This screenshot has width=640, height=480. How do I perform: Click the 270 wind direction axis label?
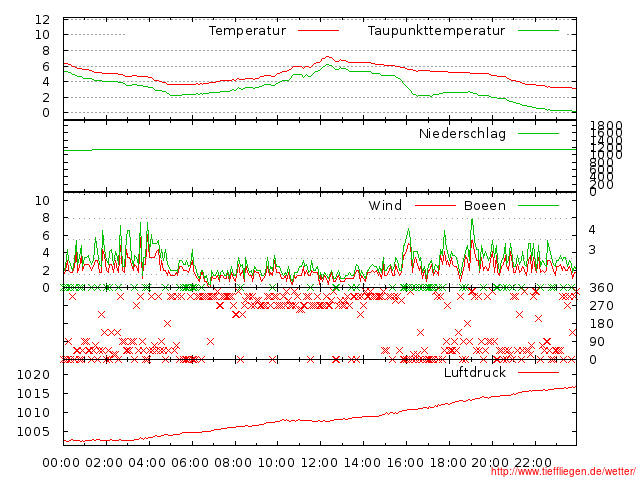[x=601, y=306]
